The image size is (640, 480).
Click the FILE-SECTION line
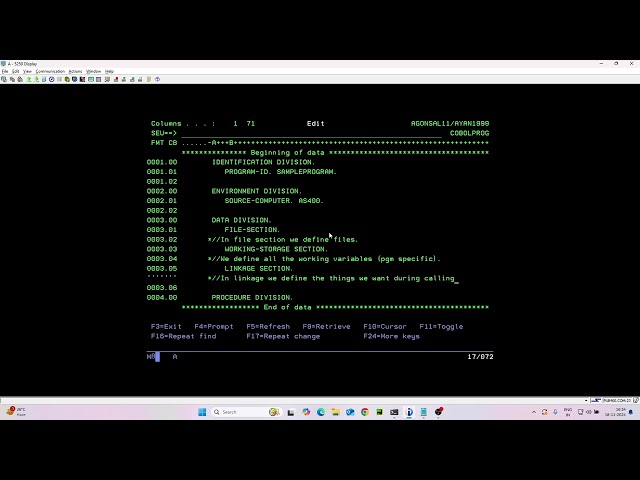[252, 230]
